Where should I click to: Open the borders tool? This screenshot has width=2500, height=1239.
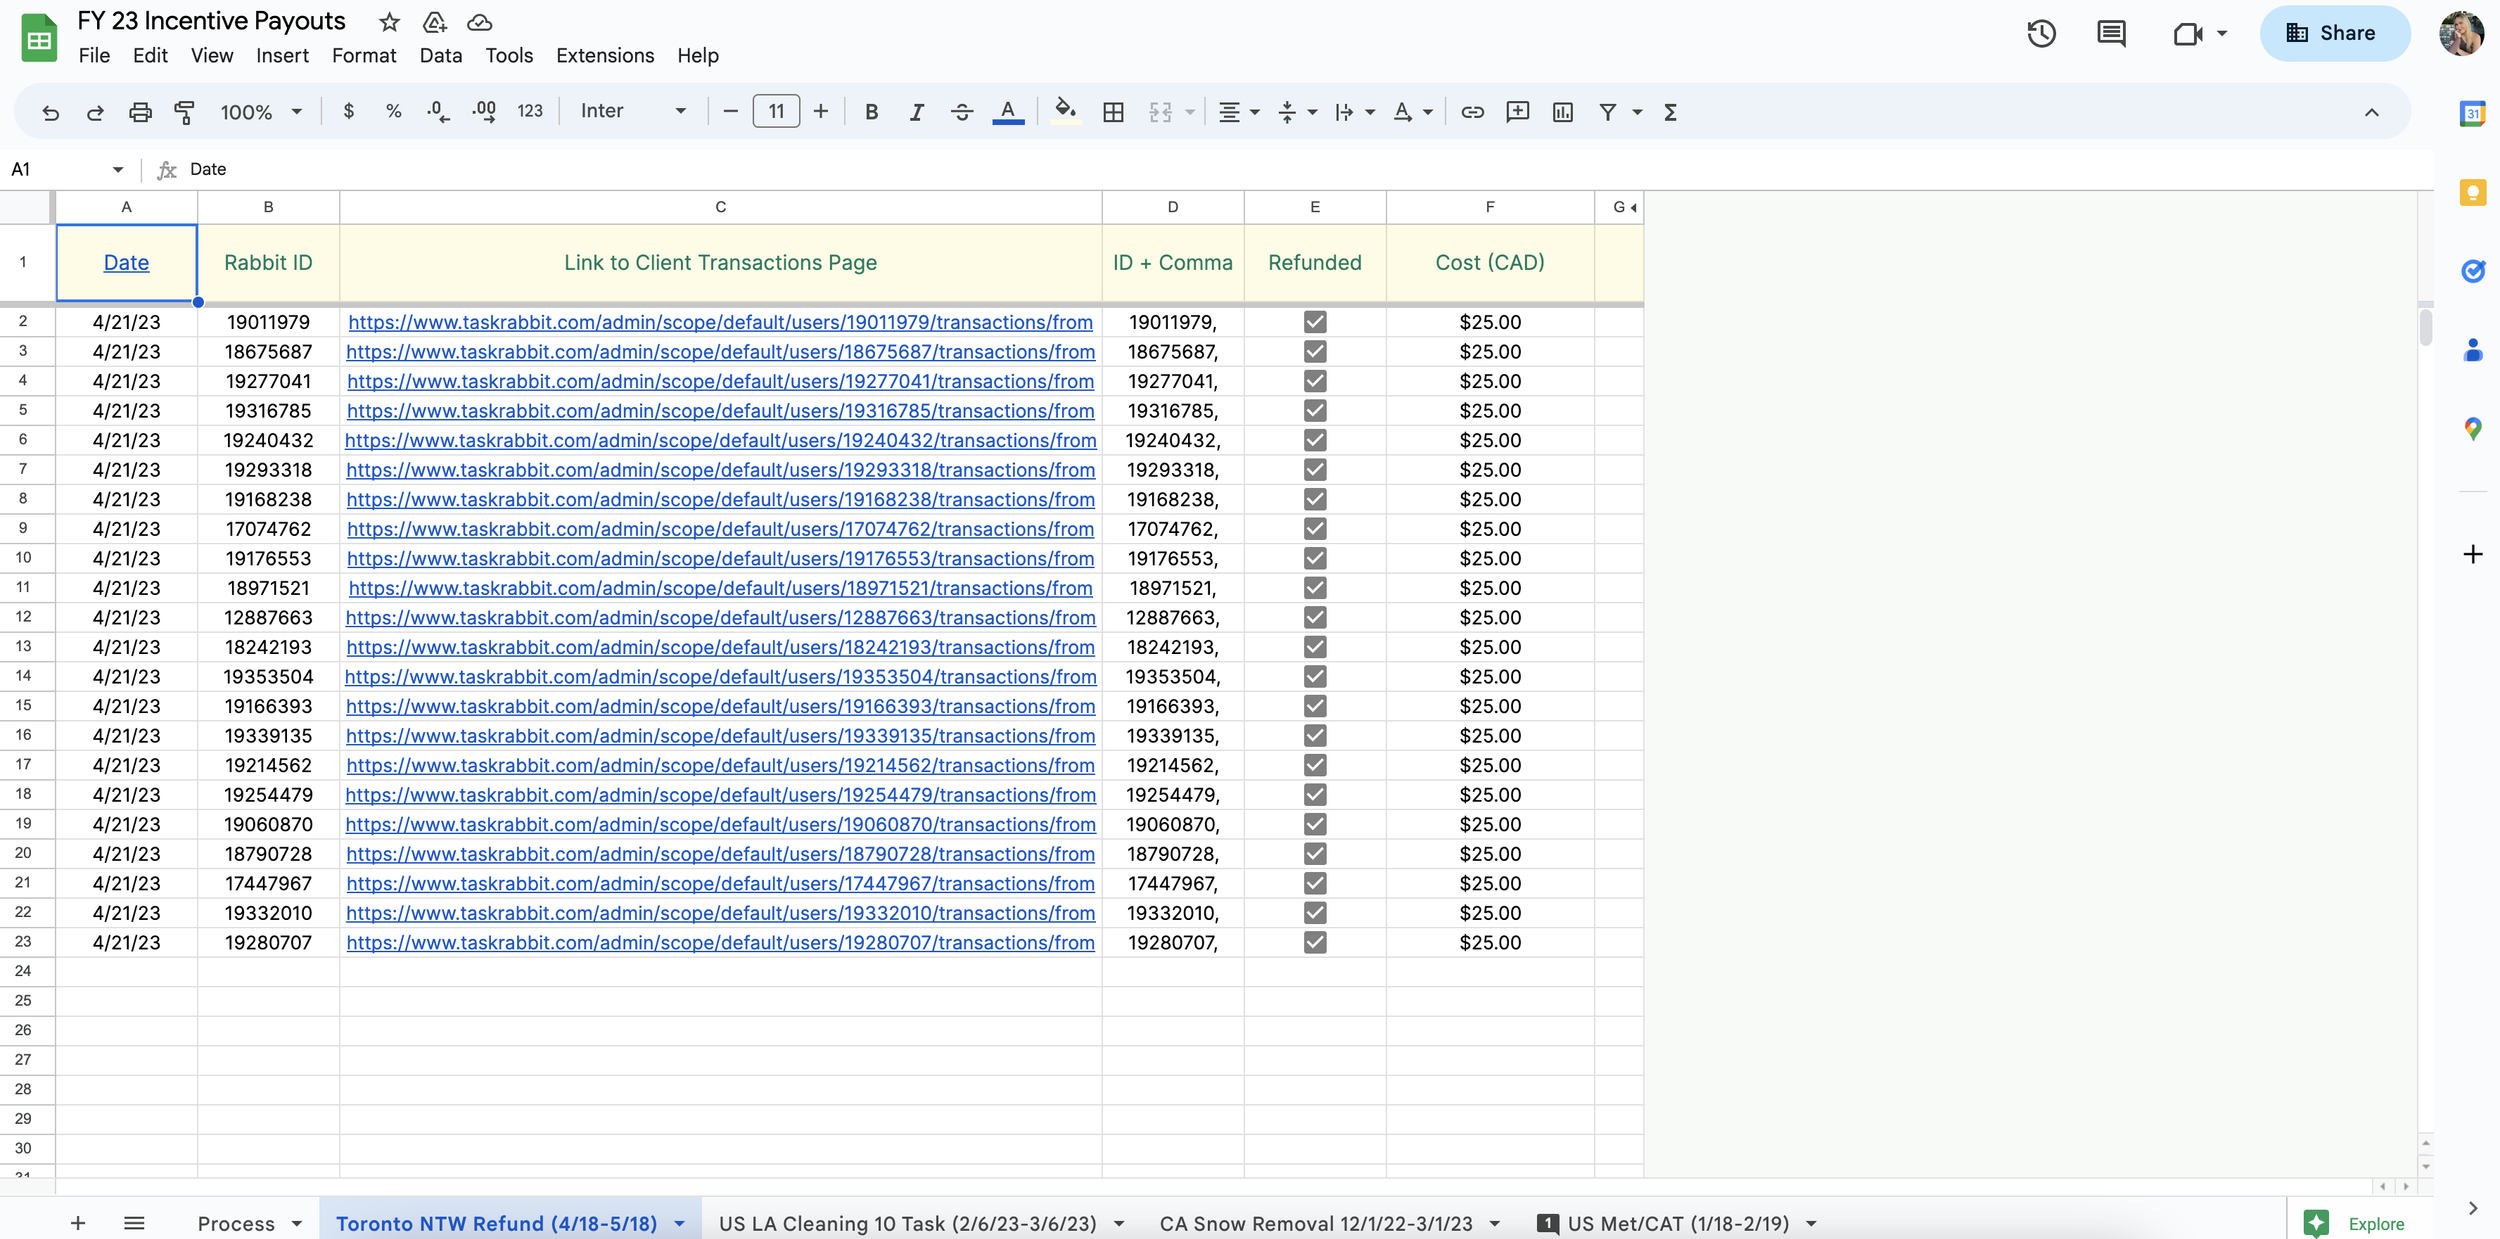1113,112
